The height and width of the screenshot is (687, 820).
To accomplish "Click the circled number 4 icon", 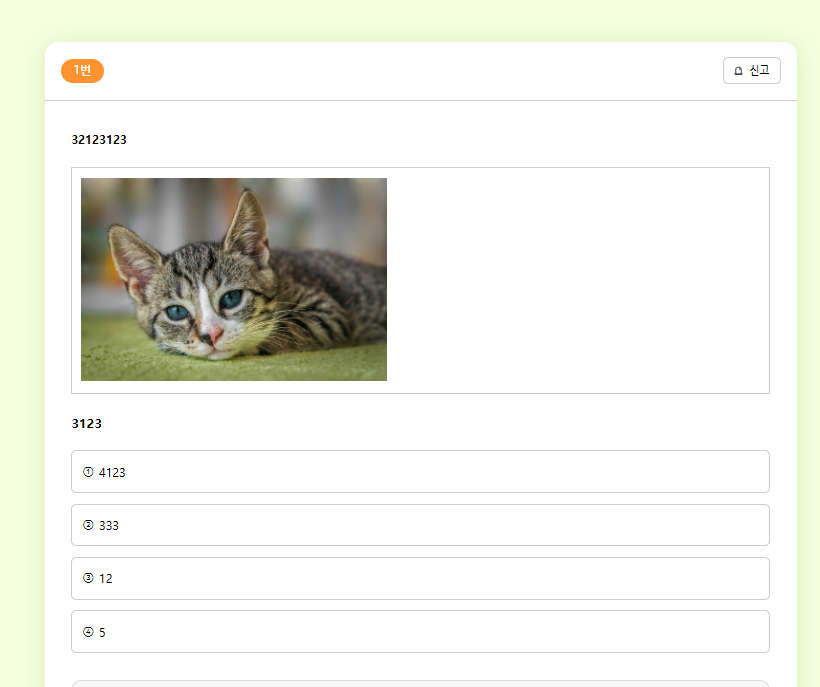I will pos(88,632).
